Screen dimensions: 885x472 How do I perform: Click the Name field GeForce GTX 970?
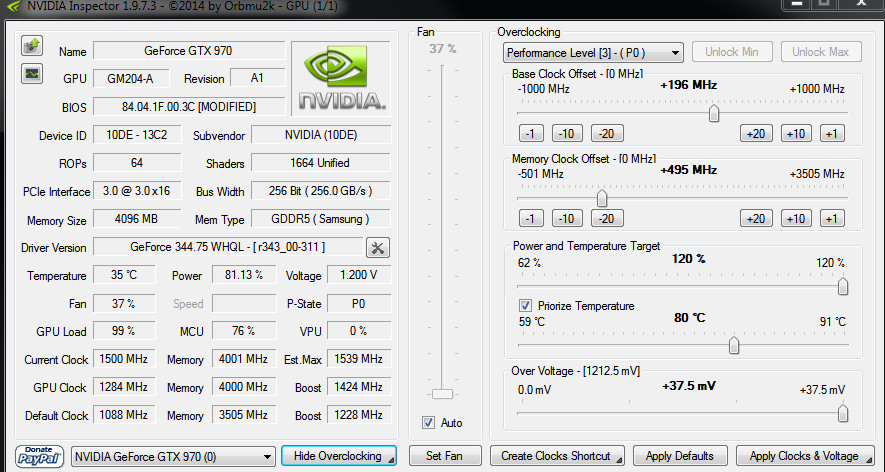tap(189, 51)
